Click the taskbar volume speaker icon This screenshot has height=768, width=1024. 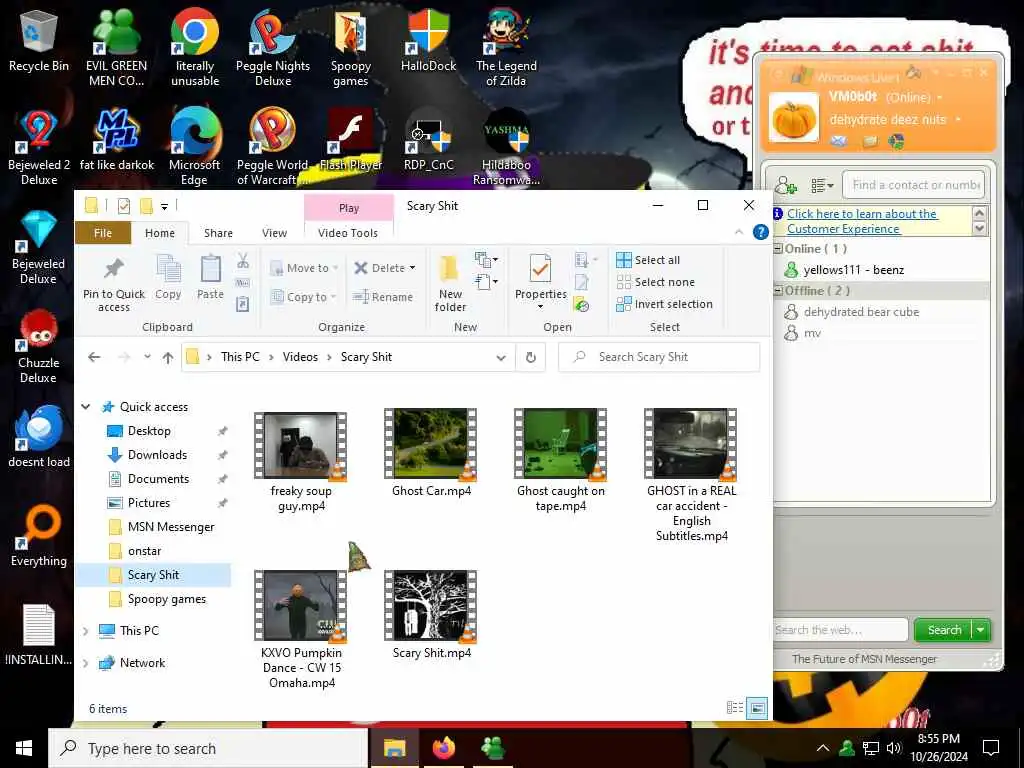pos(894,748)
